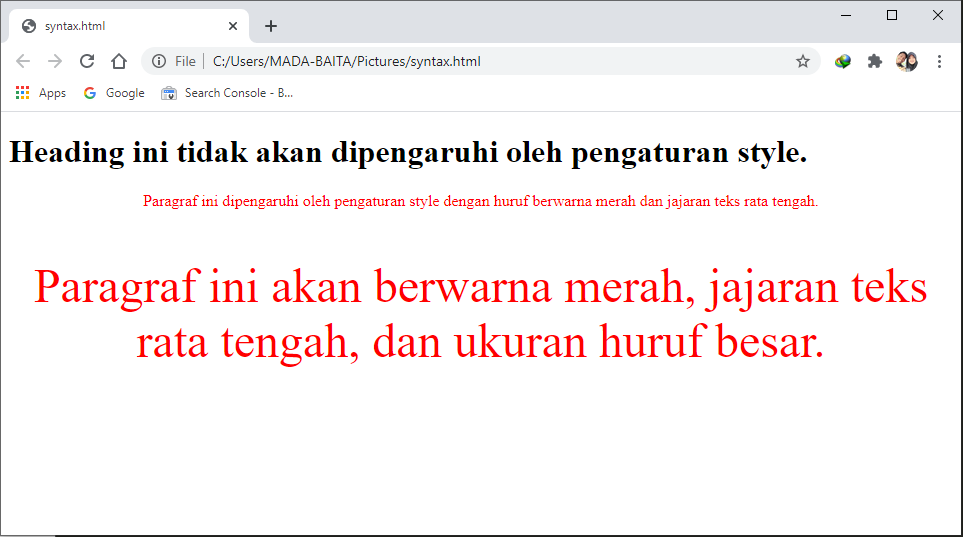Viewport: 963px width, 537px height.
Task: Click the Forward navigation arrow
Action: point(55,61)
